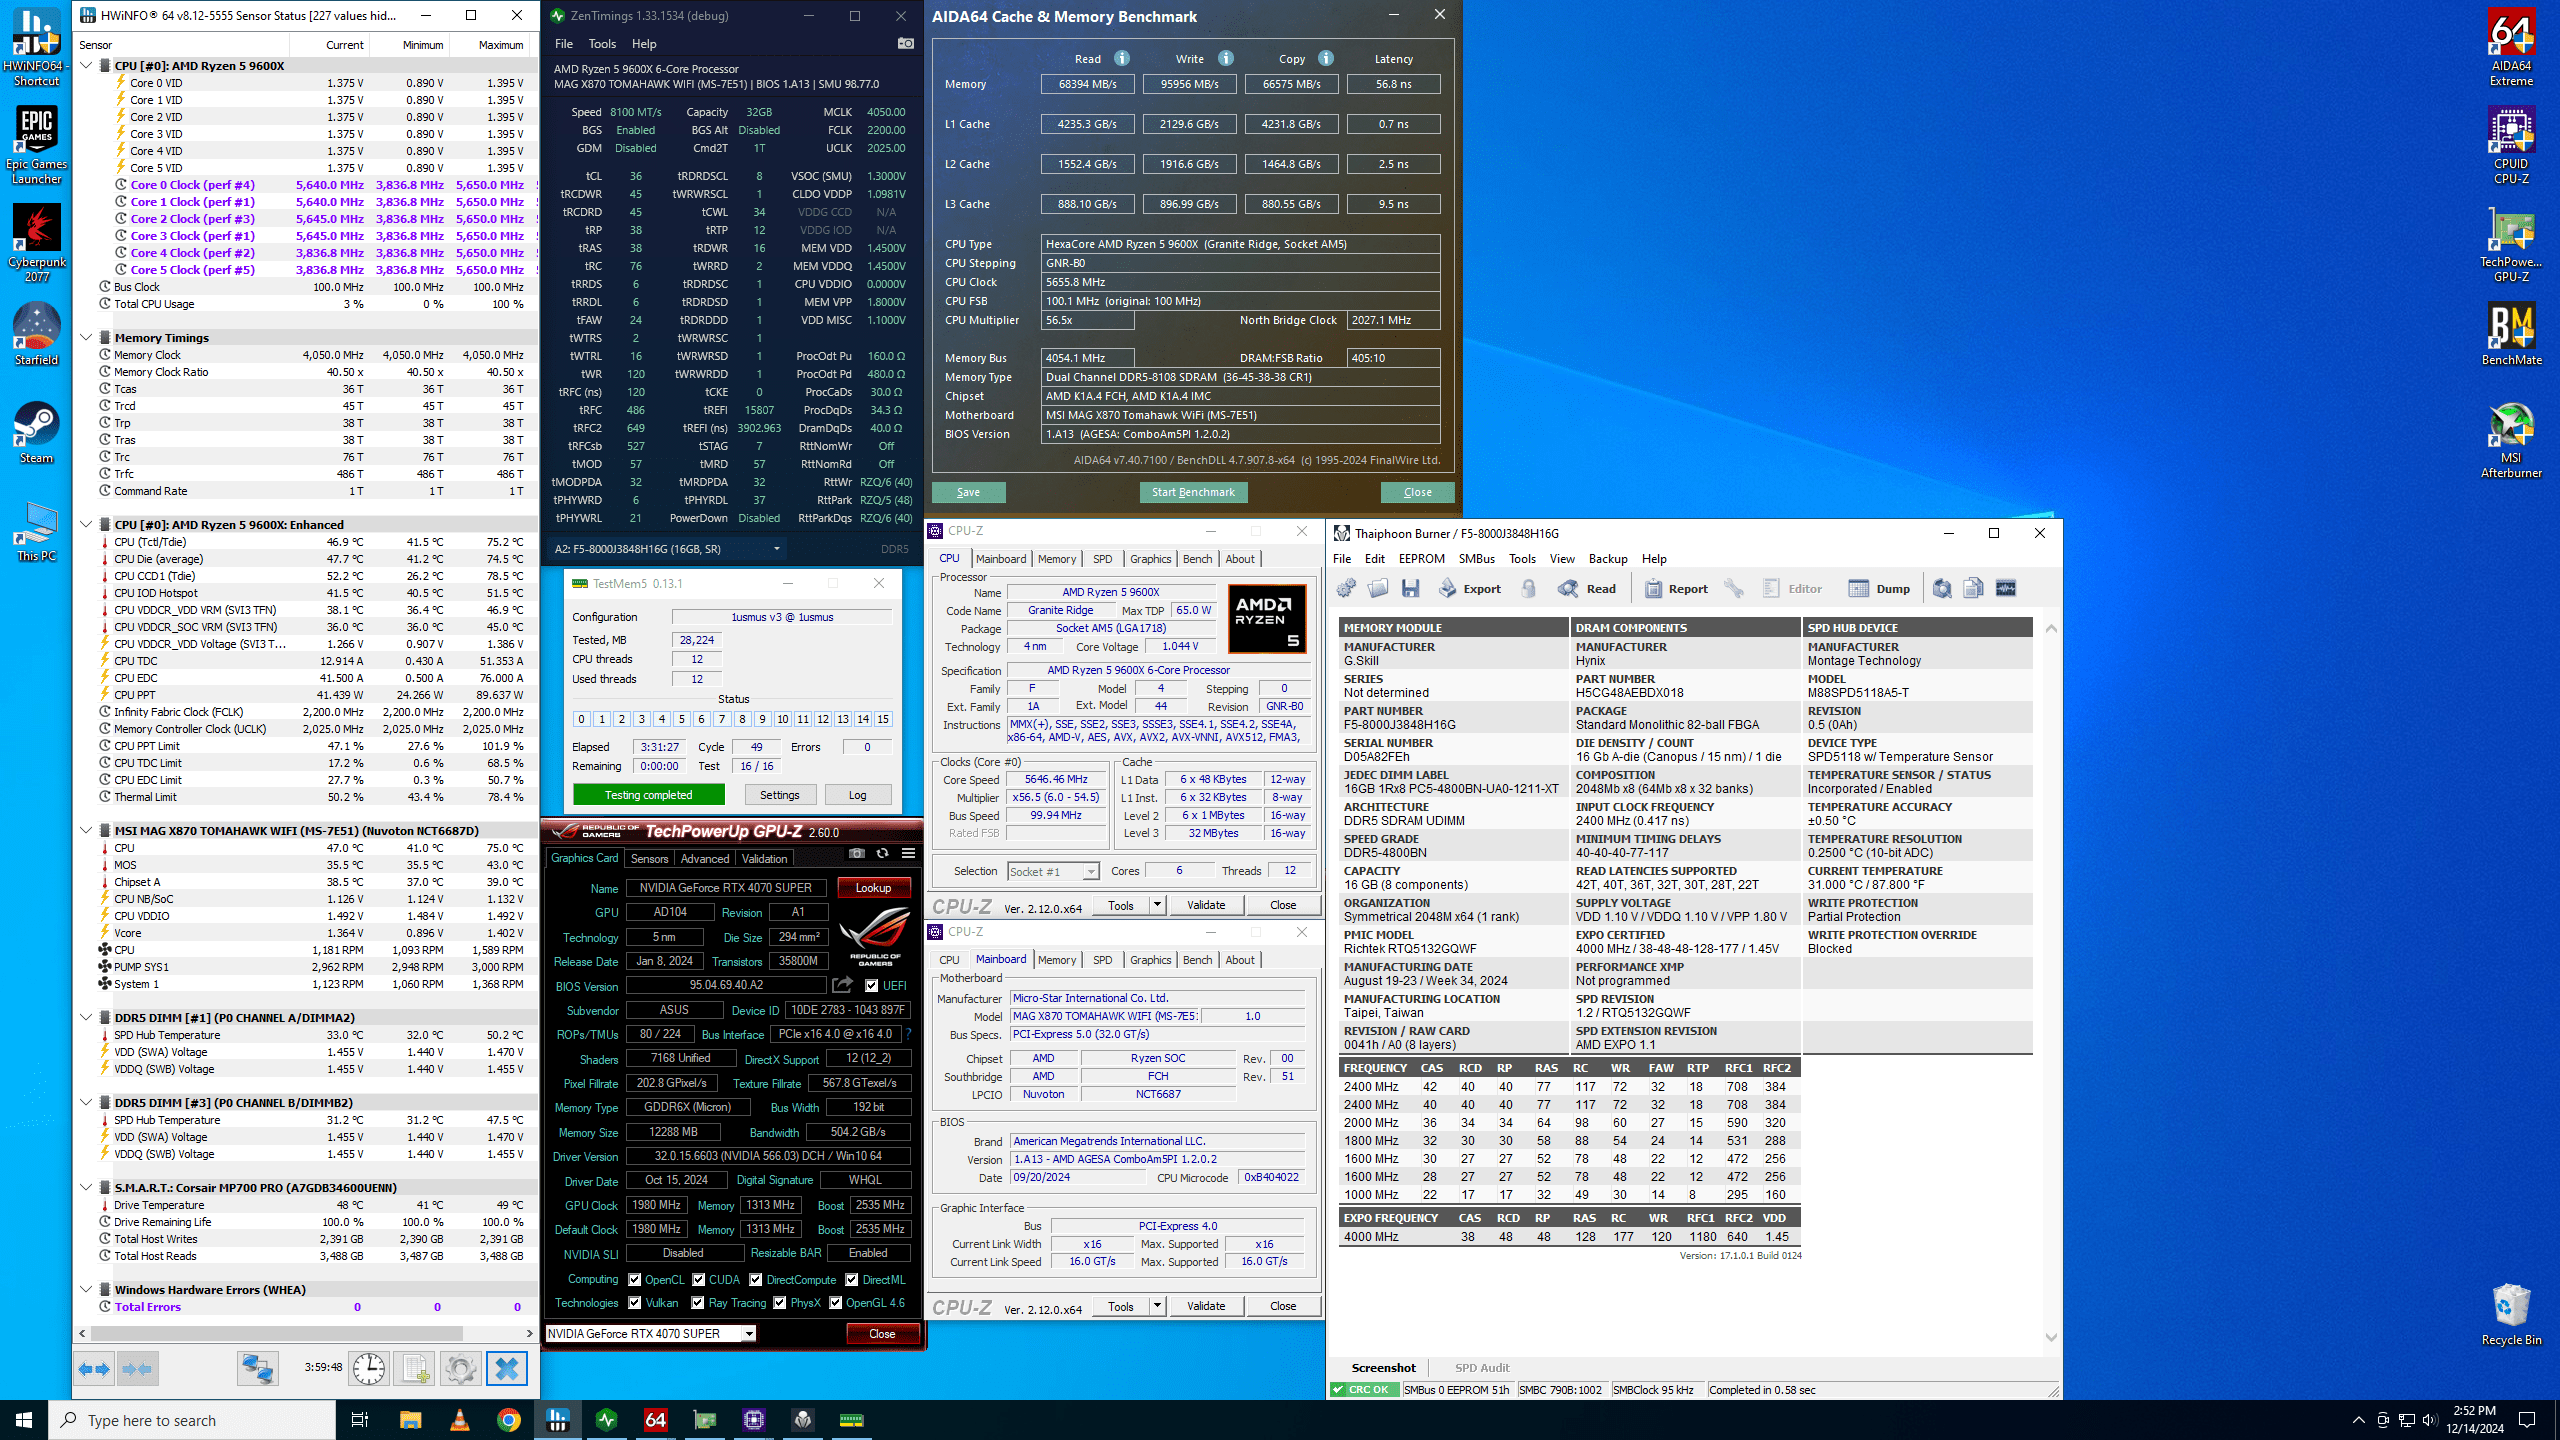The width and height of the screenshot is (2560, 1440).
Task: Click HWiNFO logging sheet icon
Action: coord(415,1368)
